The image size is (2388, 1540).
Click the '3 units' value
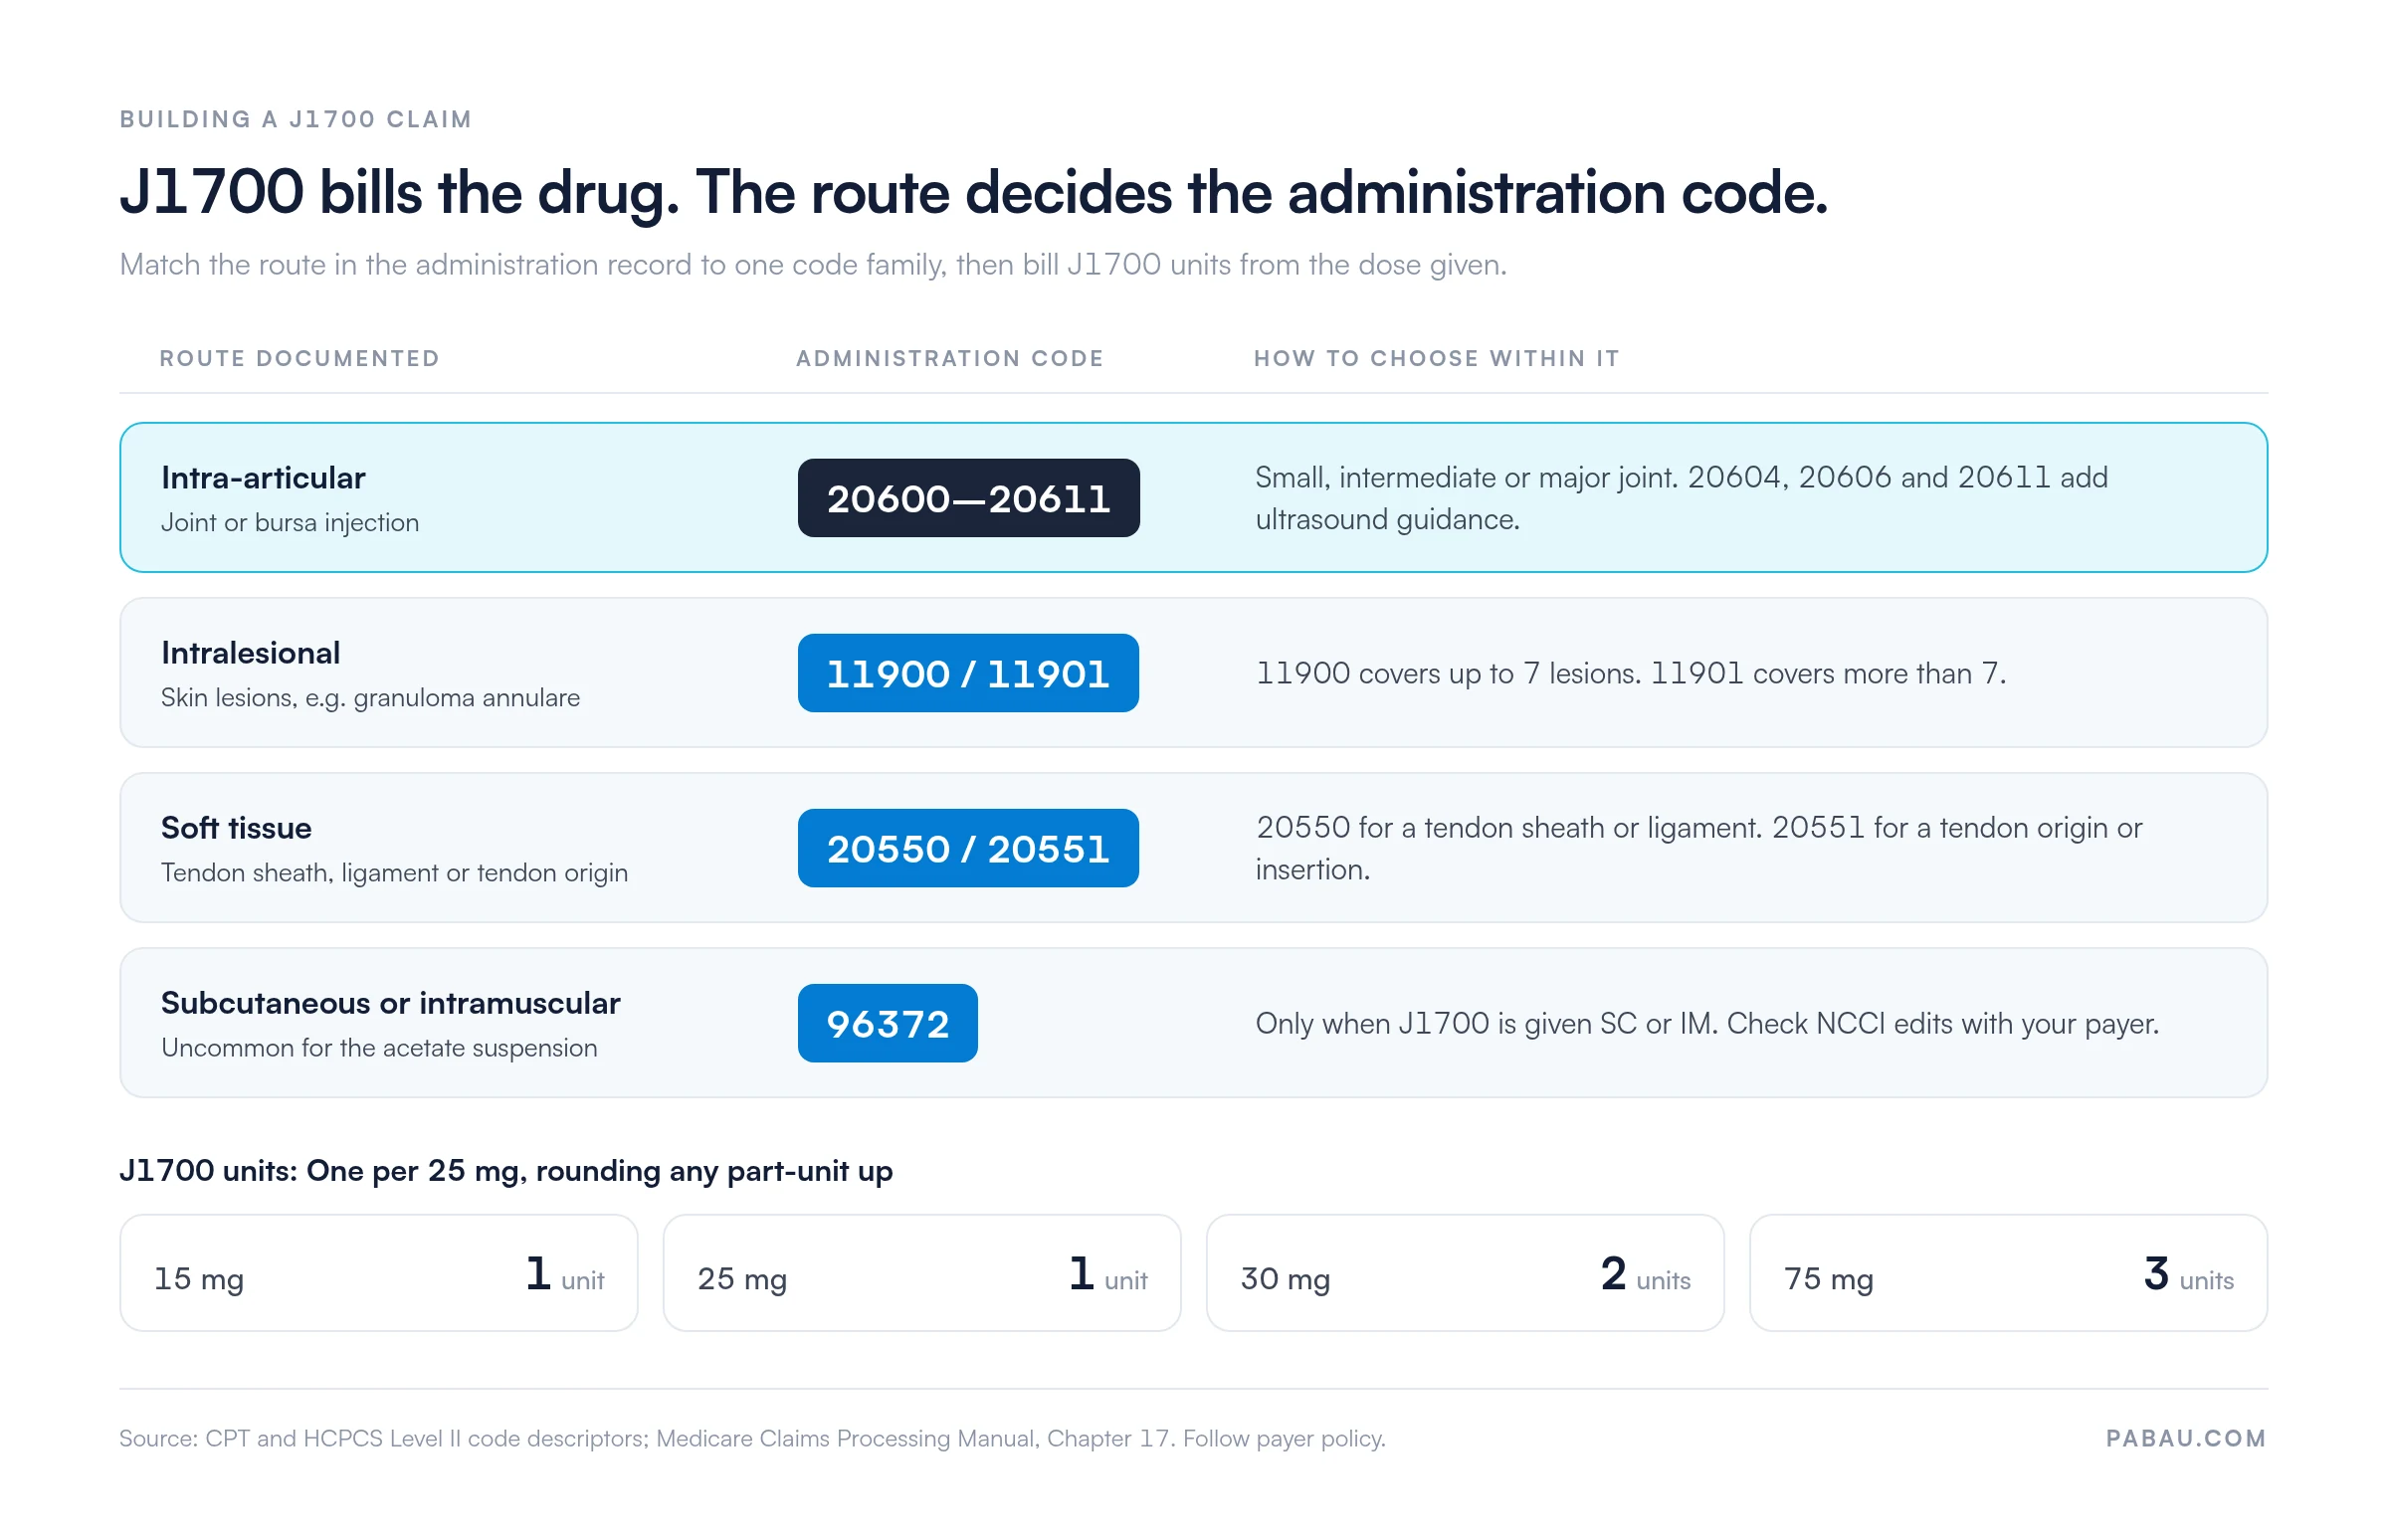(2188, 1274)
